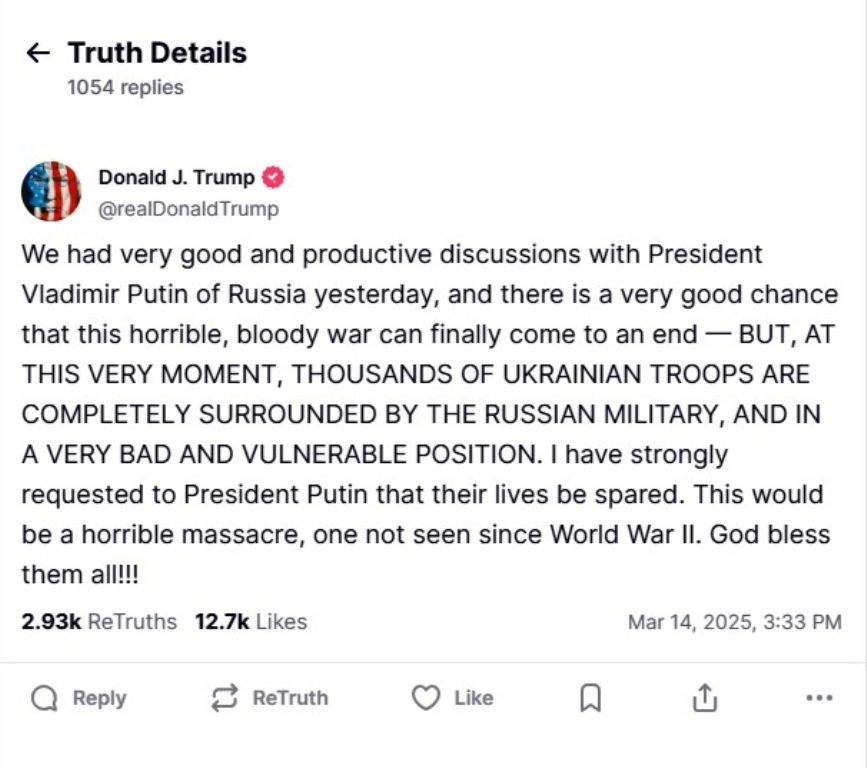Click the Donald J. Trump display name
This screenshot has width=867, height=768.
tap(176, 178)
